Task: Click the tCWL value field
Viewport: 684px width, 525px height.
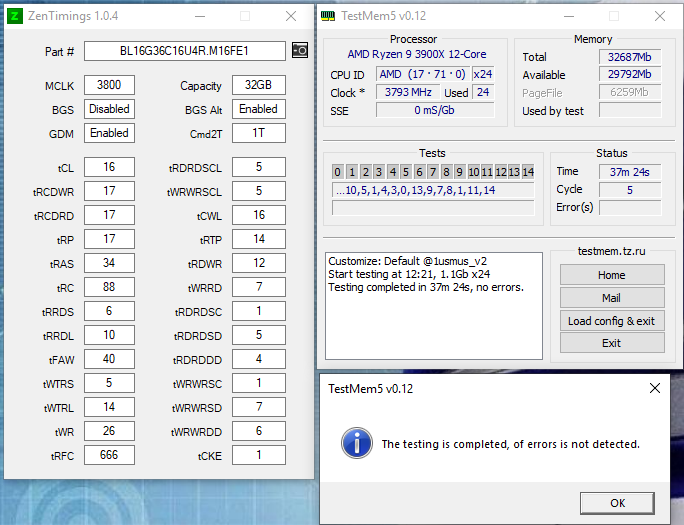Action: pos(259,215)
